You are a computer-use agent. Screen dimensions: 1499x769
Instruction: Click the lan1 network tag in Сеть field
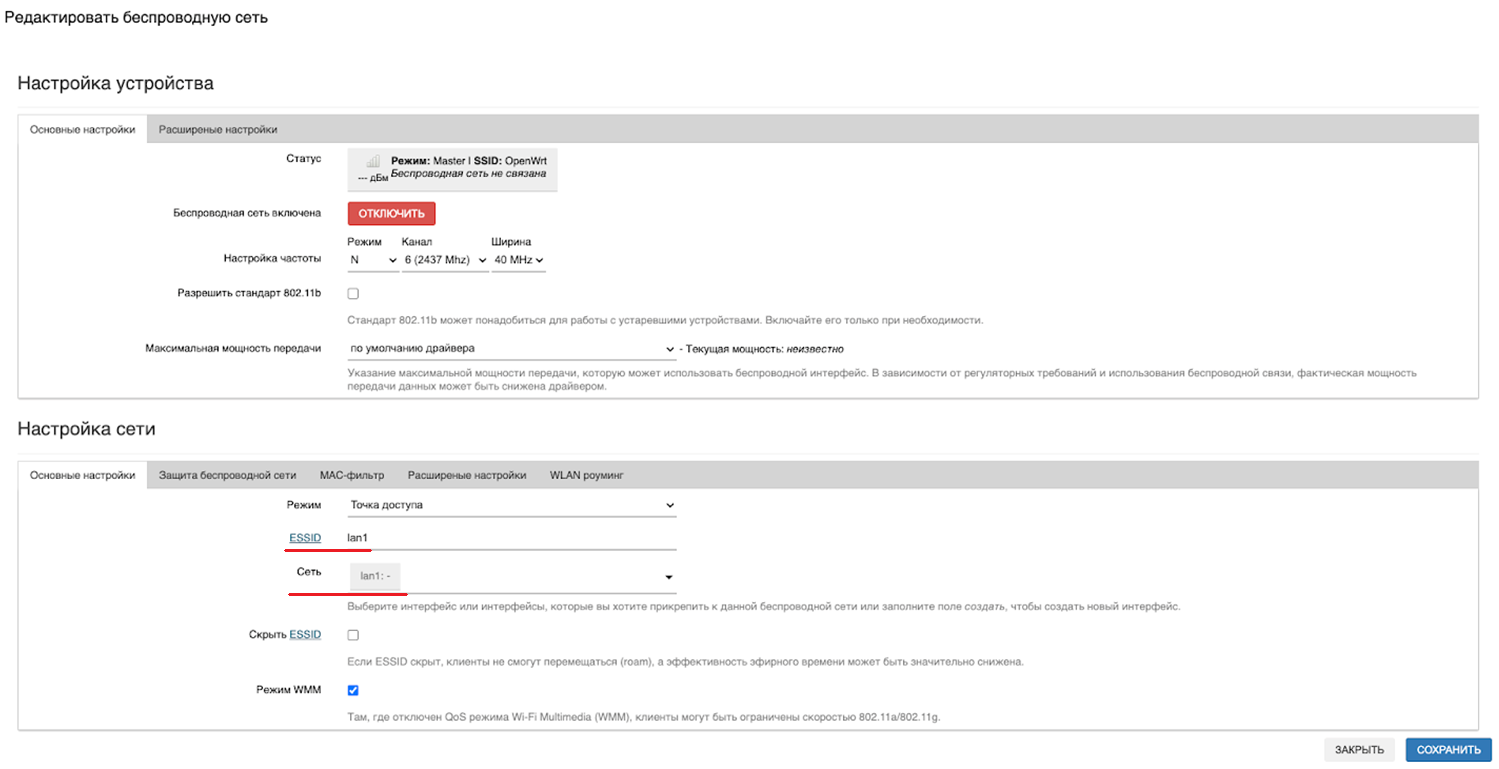375,577
